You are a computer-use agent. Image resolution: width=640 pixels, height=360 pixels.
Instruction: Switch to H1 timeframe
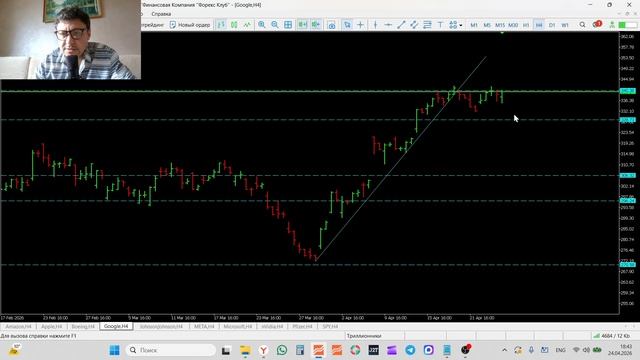click(526, 25)
